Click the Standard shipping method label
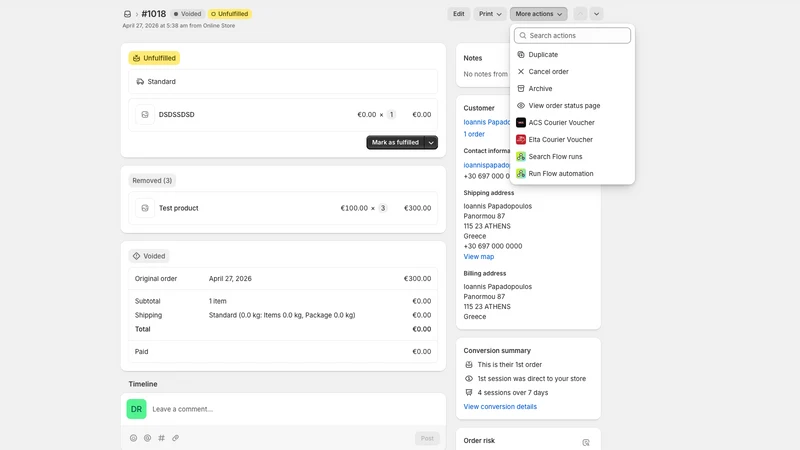This screenshot has width=800, height=450. coord(161,82)
